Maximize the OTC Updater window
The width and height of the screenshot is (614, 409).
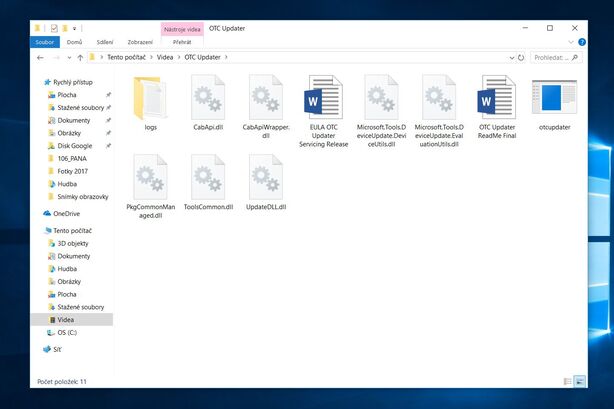tap(550, 28)
